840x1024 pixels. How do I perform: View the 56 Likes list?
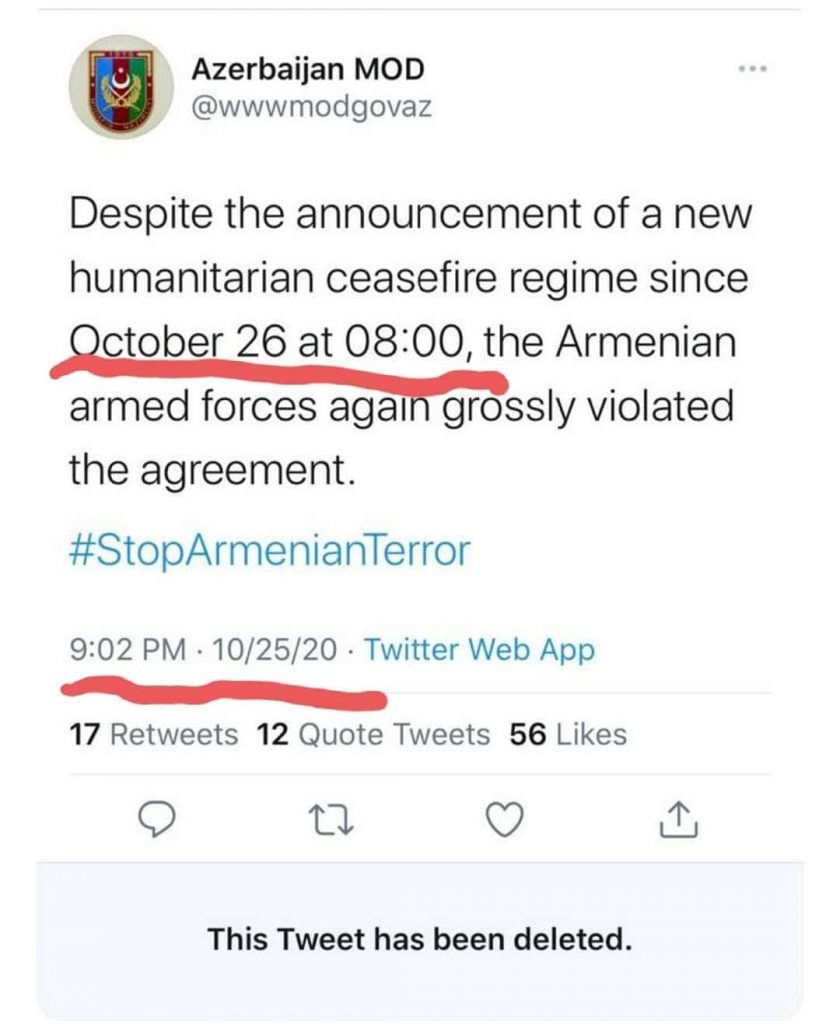pyautogui.click(x=568, y=734)
